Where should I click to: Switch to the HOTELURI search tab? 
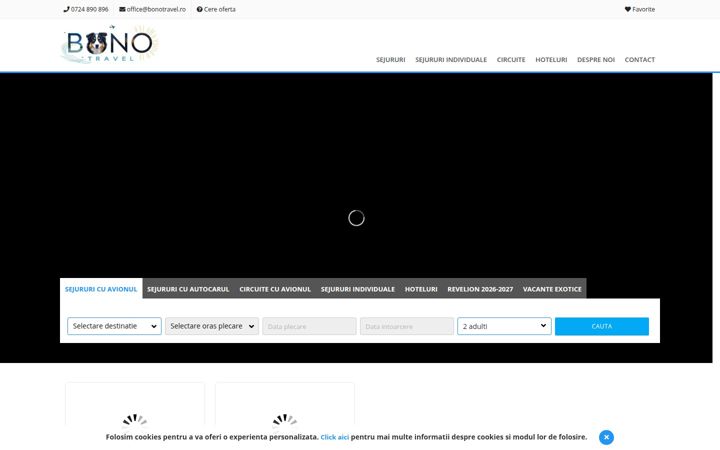[421, 289]
